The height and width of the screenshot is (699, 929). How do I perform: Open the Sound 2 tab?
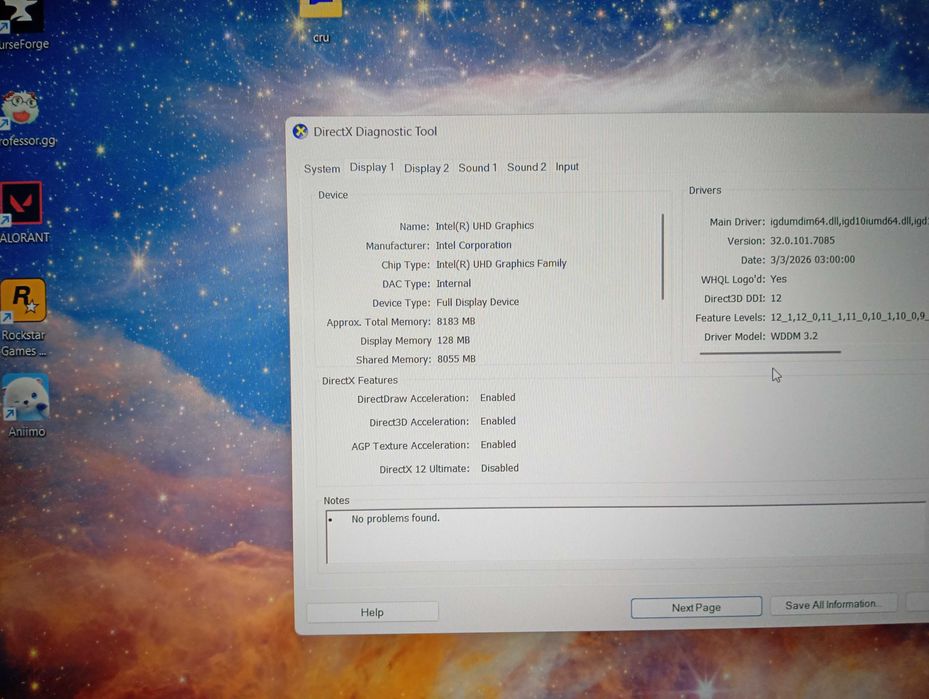(x=526, y=167)
